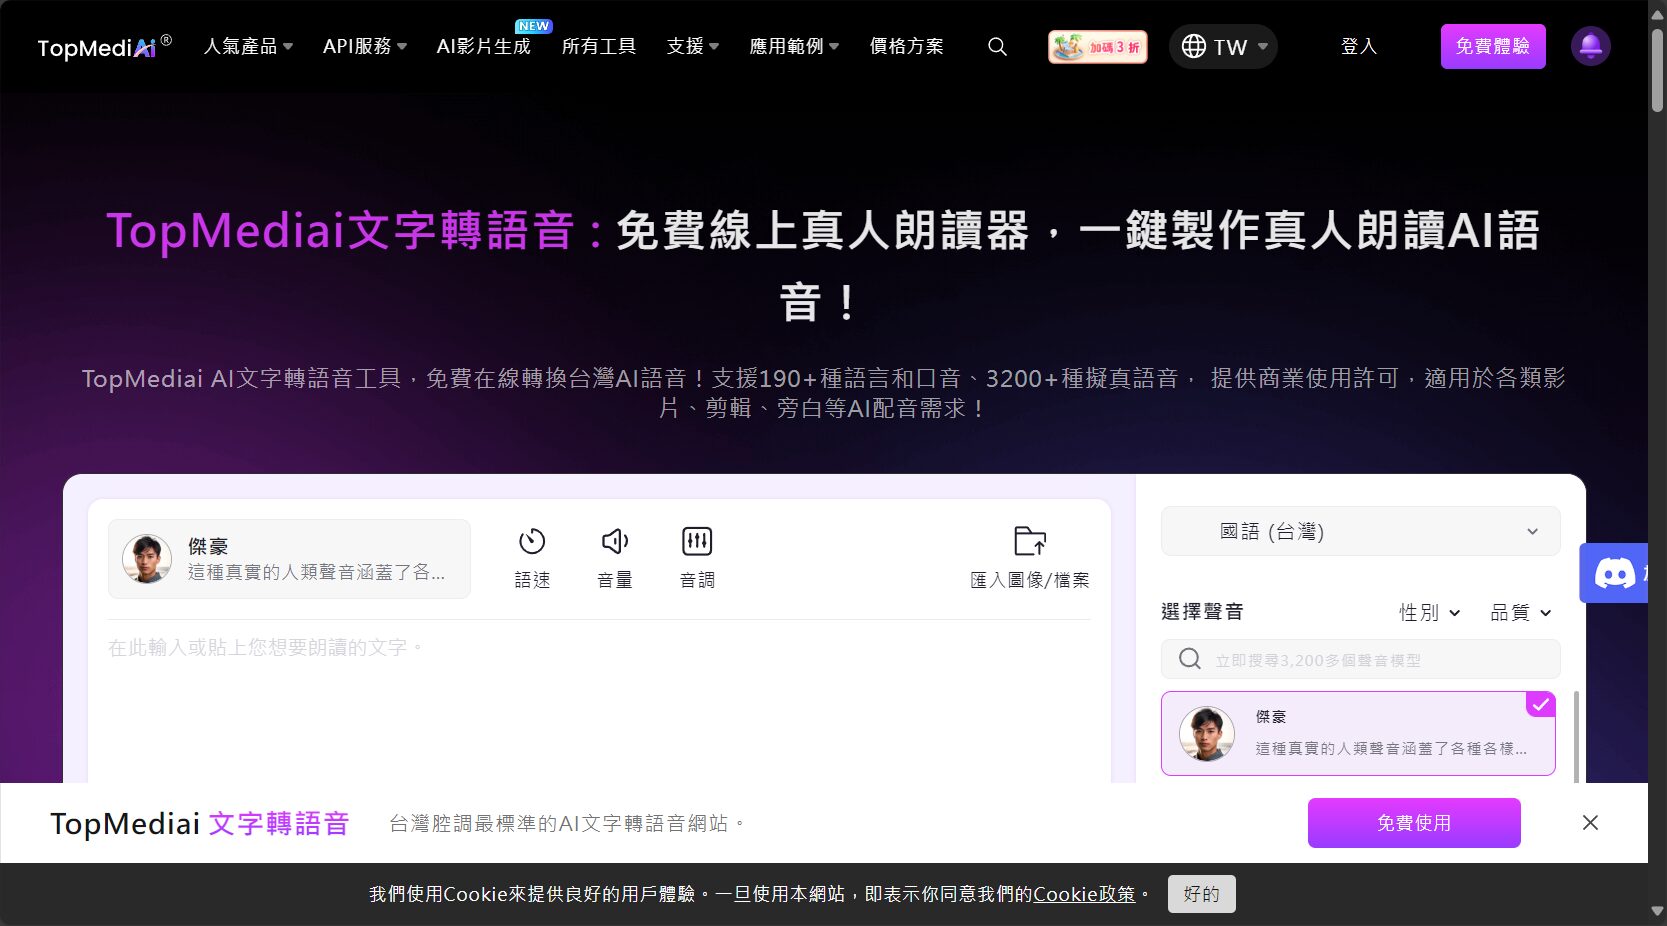1667x926 pixels.
Task: Click the page vertical scrollbar
Action: click(x=1657, y=70)
